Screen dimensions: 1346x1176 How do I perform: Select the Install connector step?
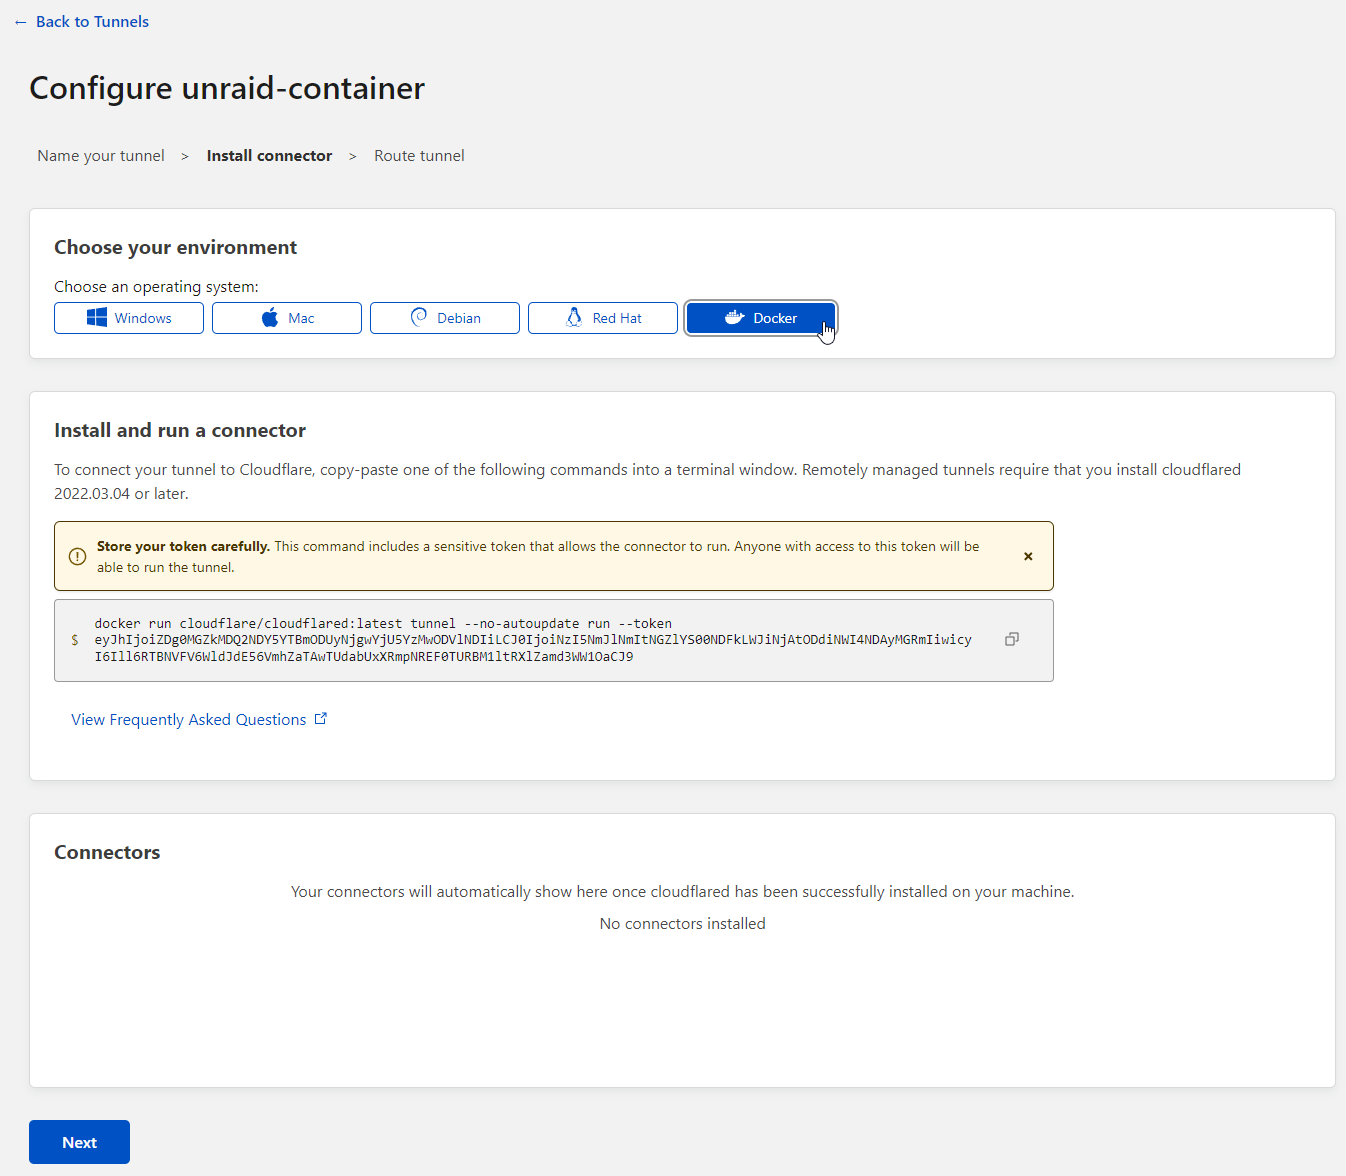point(269,156)
